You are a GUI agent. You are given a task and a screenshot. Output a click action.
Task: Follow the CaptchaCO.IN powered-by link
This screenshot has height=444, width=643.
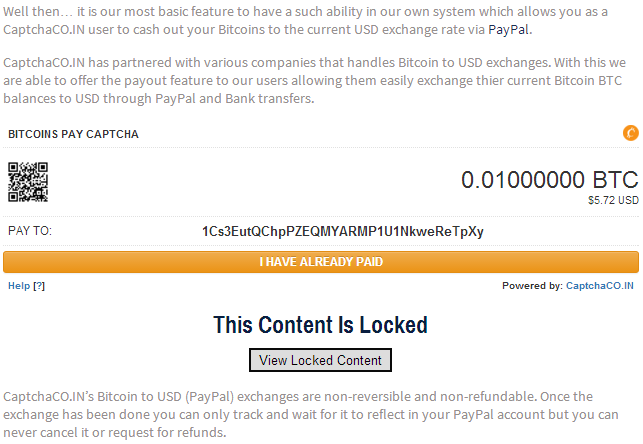[600, 286]
